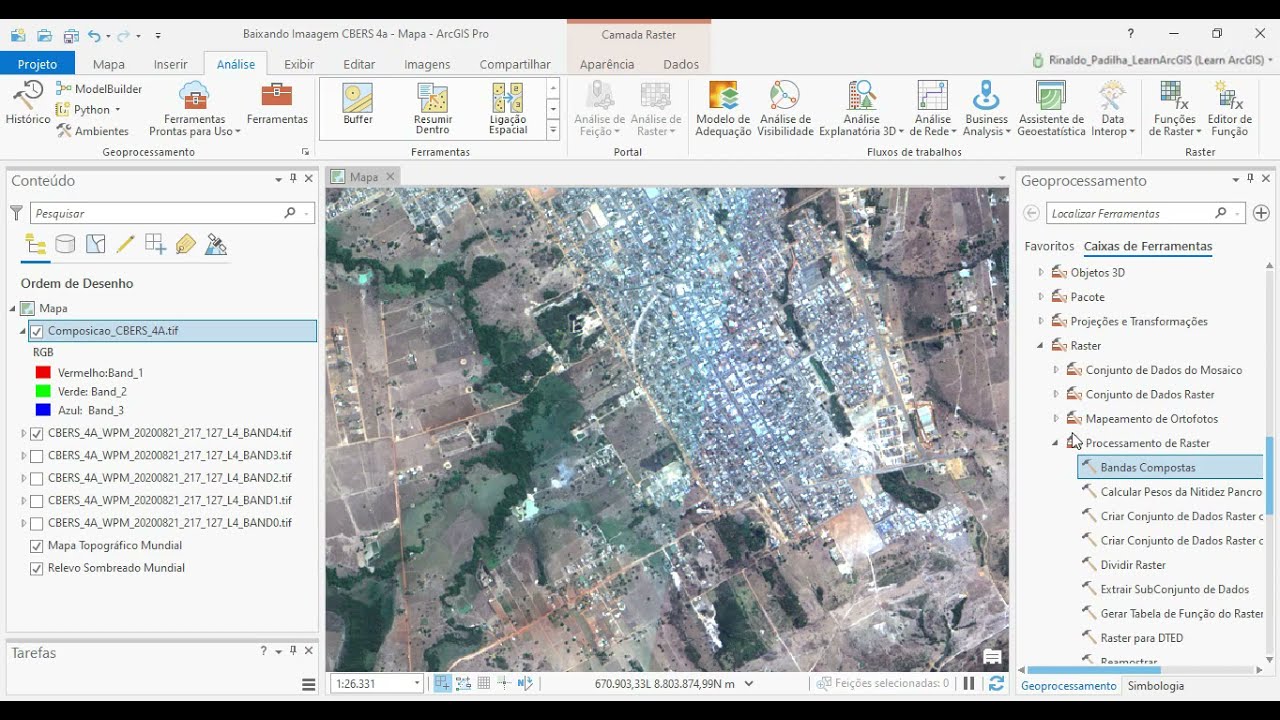Open Assistente de Geoestatística
This screenshot has width=1280, height=720.
click(1051, 109)
